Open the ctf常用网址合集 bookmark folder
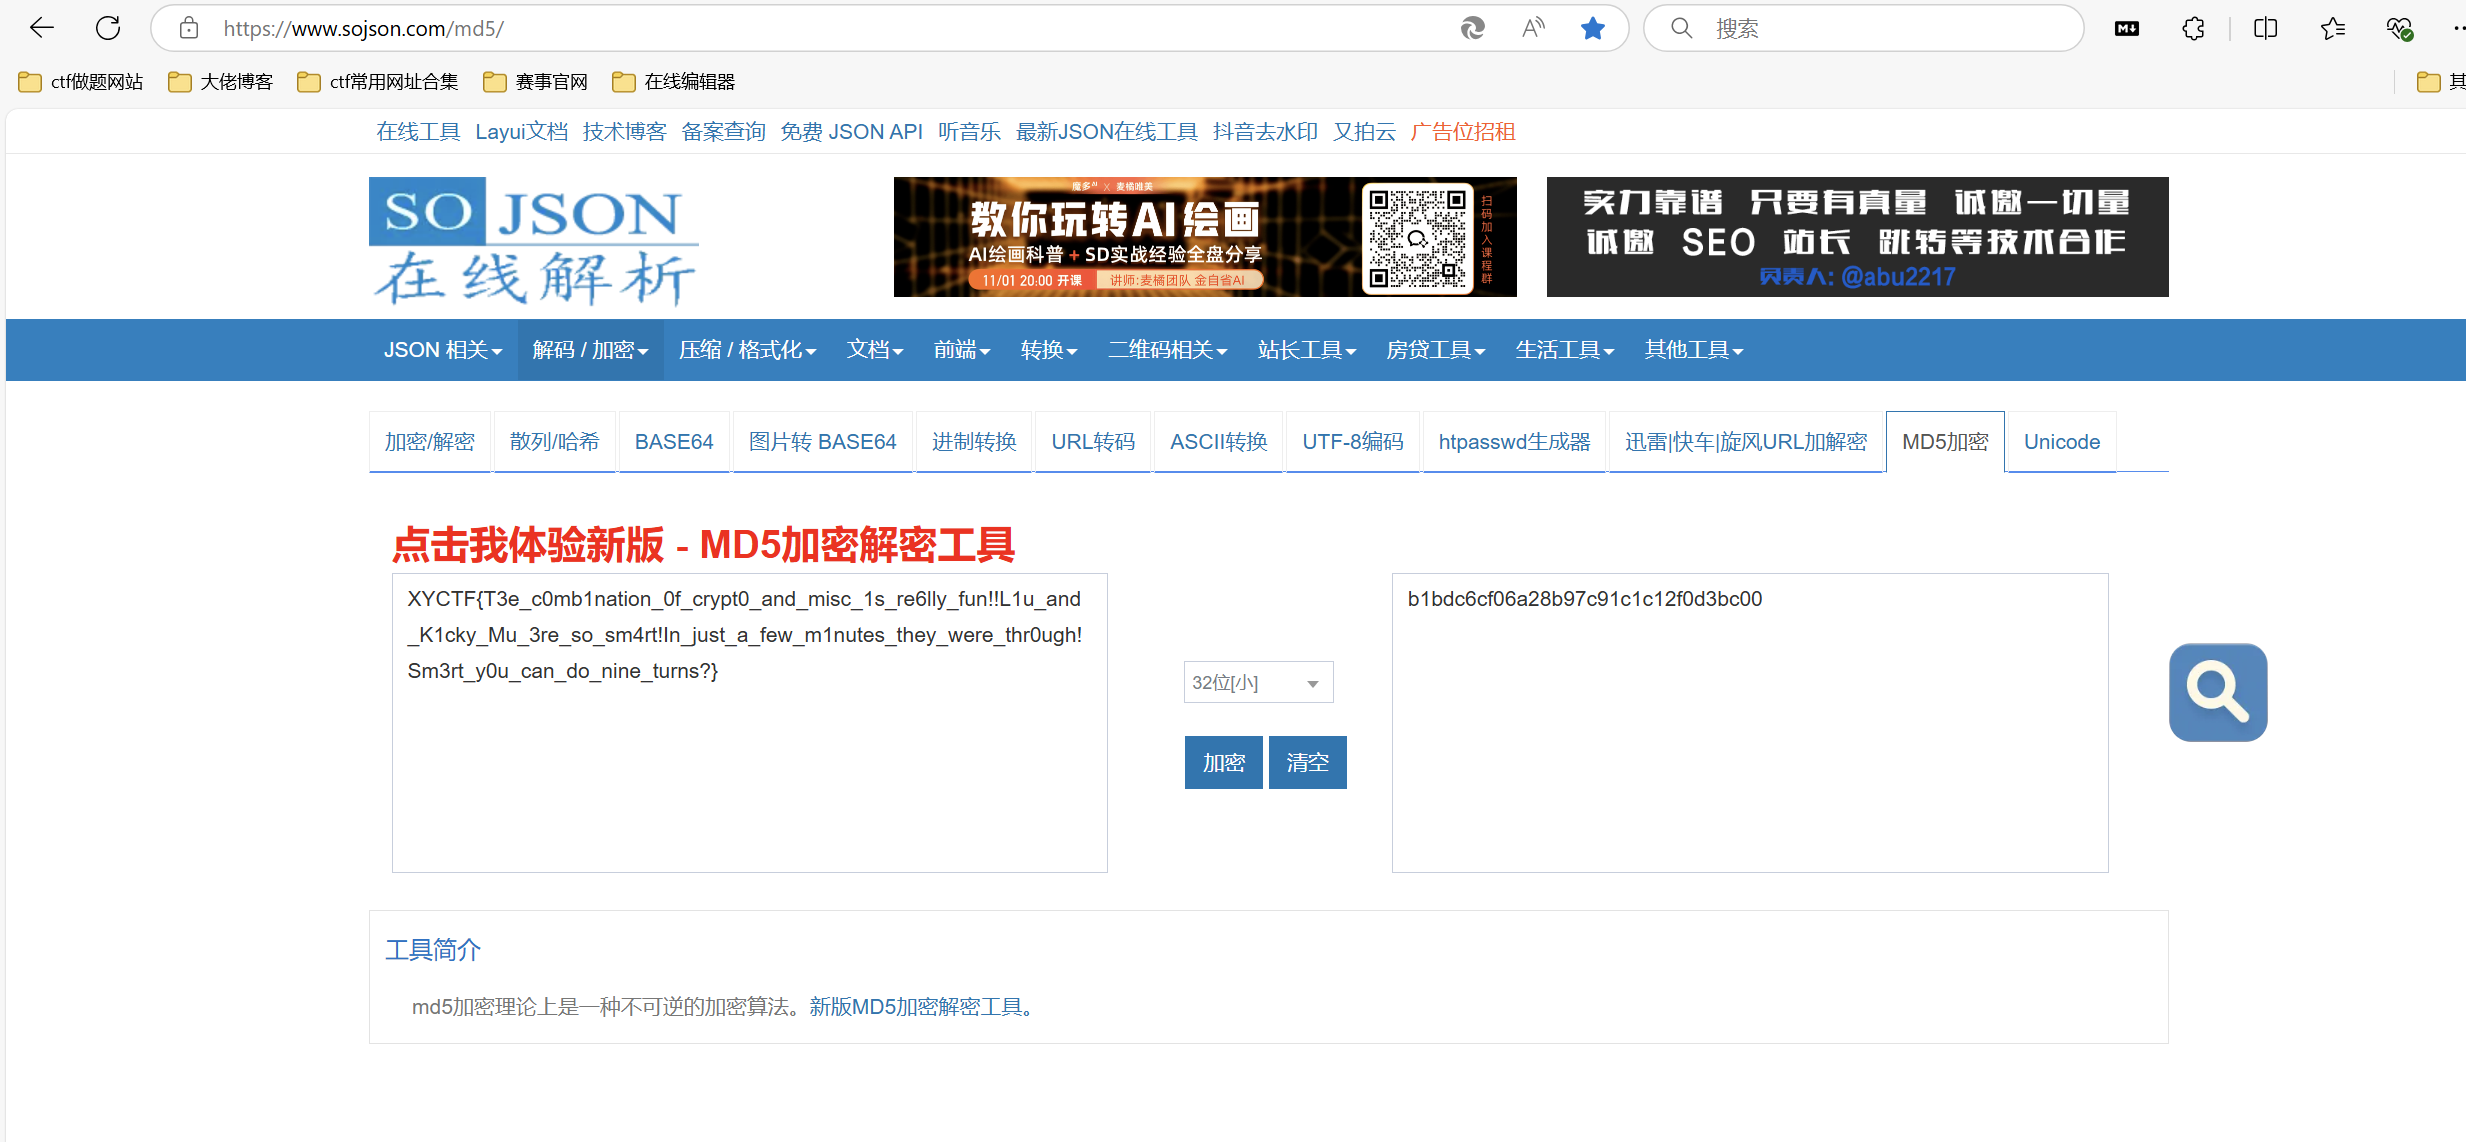Image resolution: width=2466 pixels, height=1142 pixels. [378, 82]
